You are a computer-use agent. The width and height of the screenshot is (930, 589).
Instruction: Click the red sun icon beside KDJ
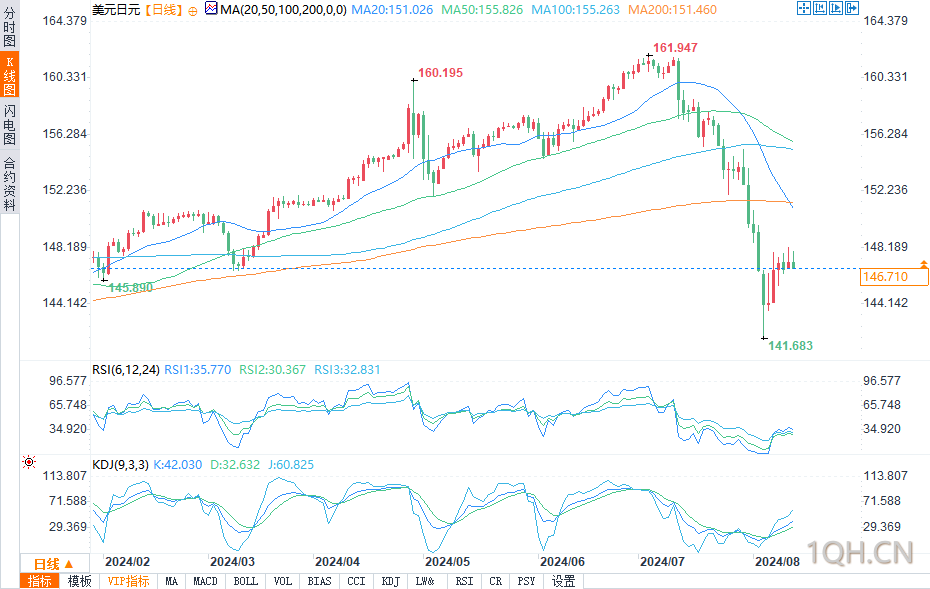(28, 461)
